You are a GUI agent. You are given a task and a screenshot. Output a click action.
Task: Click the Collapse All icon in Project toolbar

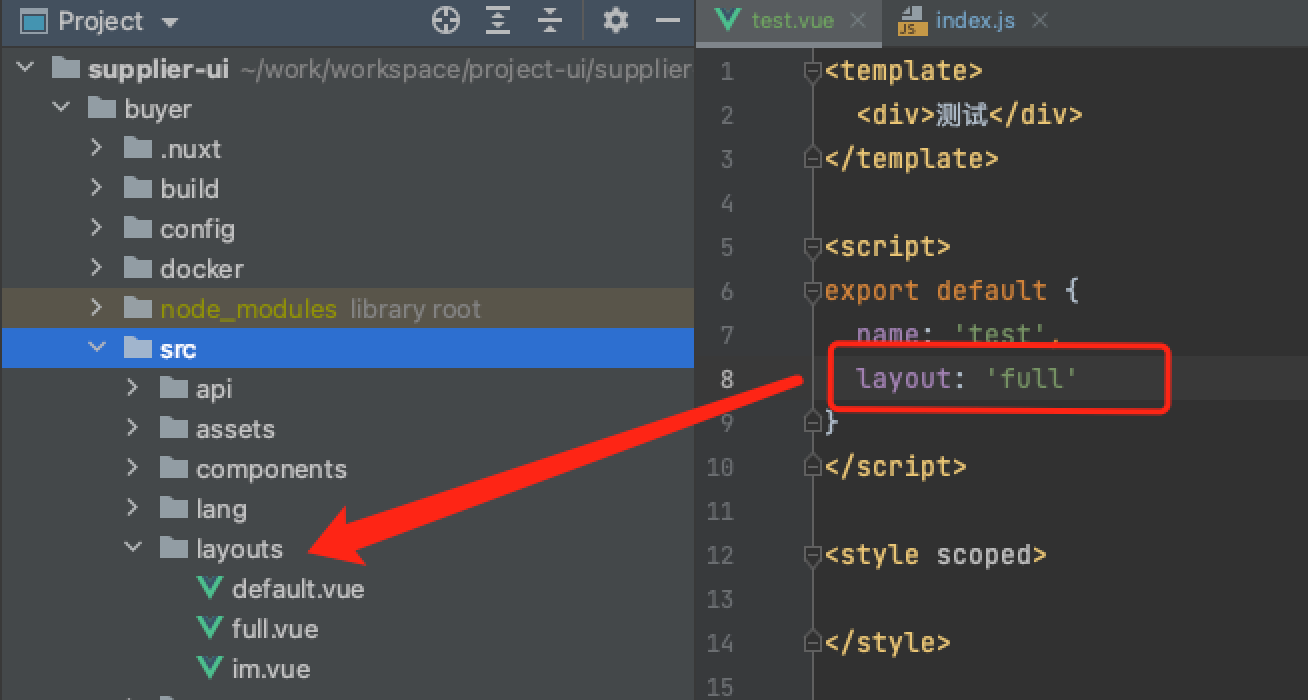click(x=550, y=20)
